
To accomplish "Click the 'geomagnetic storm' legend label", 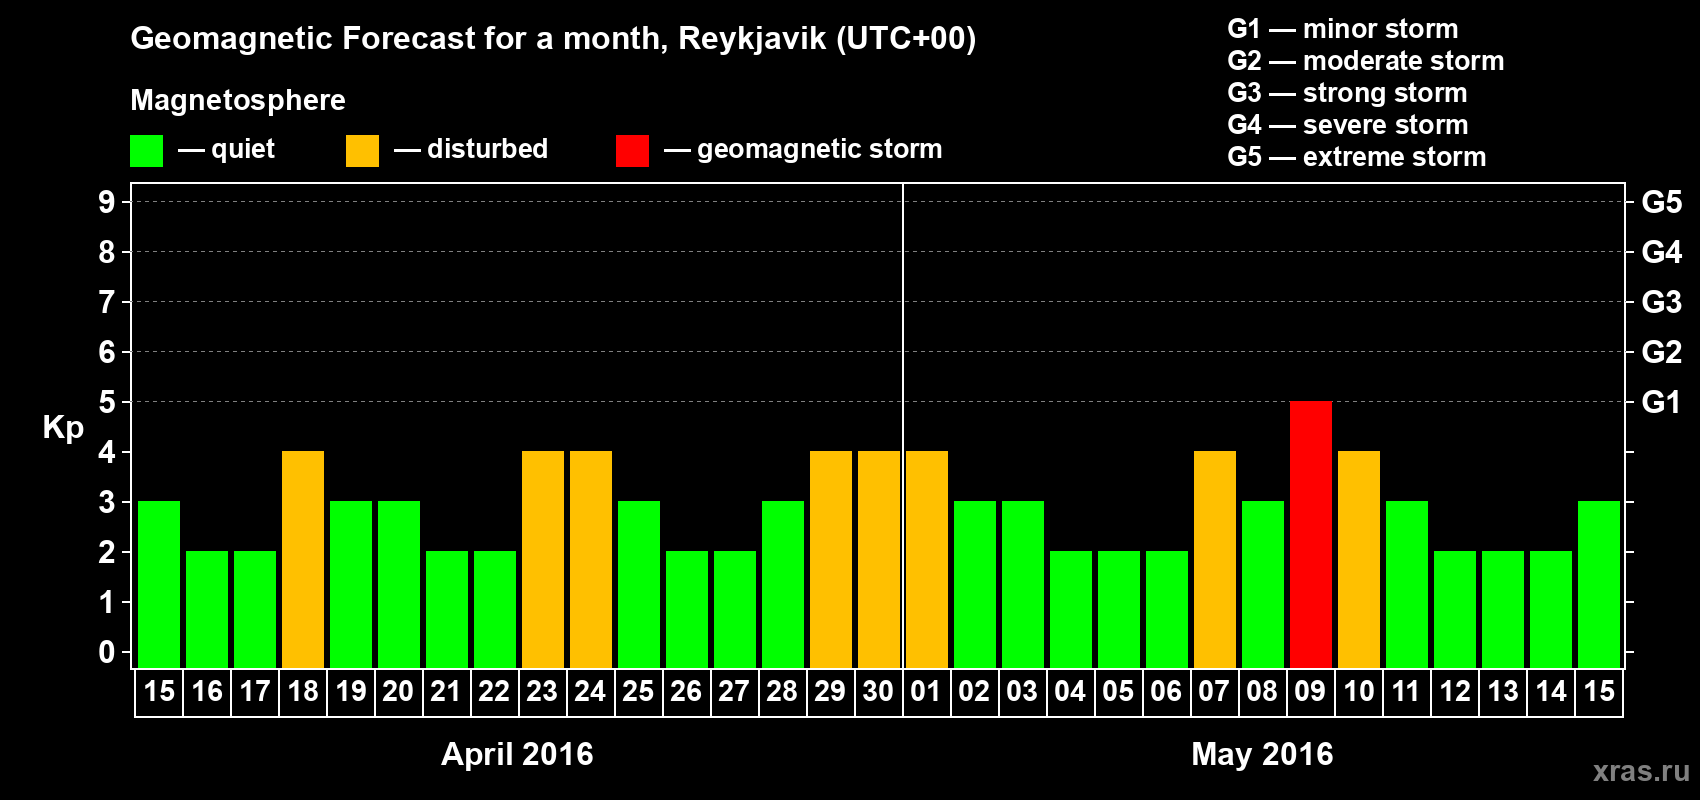I will click(820, 150).
